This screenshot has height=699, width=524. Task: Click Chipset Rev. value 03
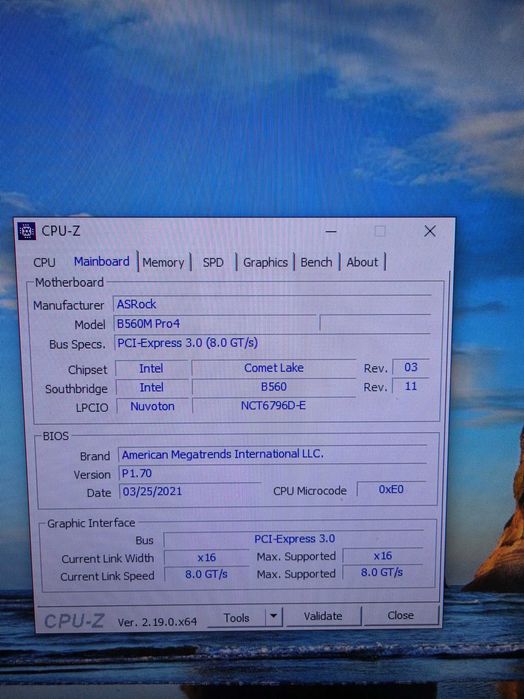[x=411, y=367]
